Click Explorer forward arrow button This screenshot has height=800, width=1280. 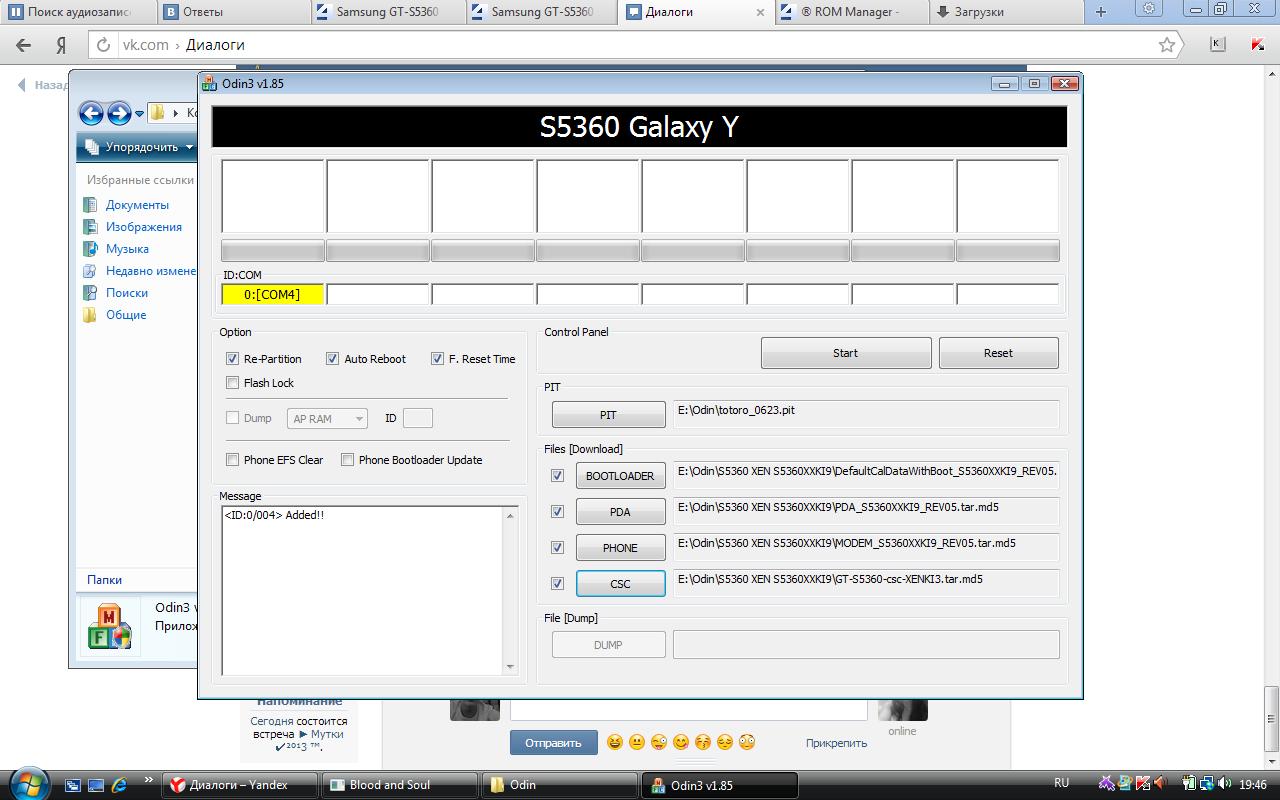119,113
